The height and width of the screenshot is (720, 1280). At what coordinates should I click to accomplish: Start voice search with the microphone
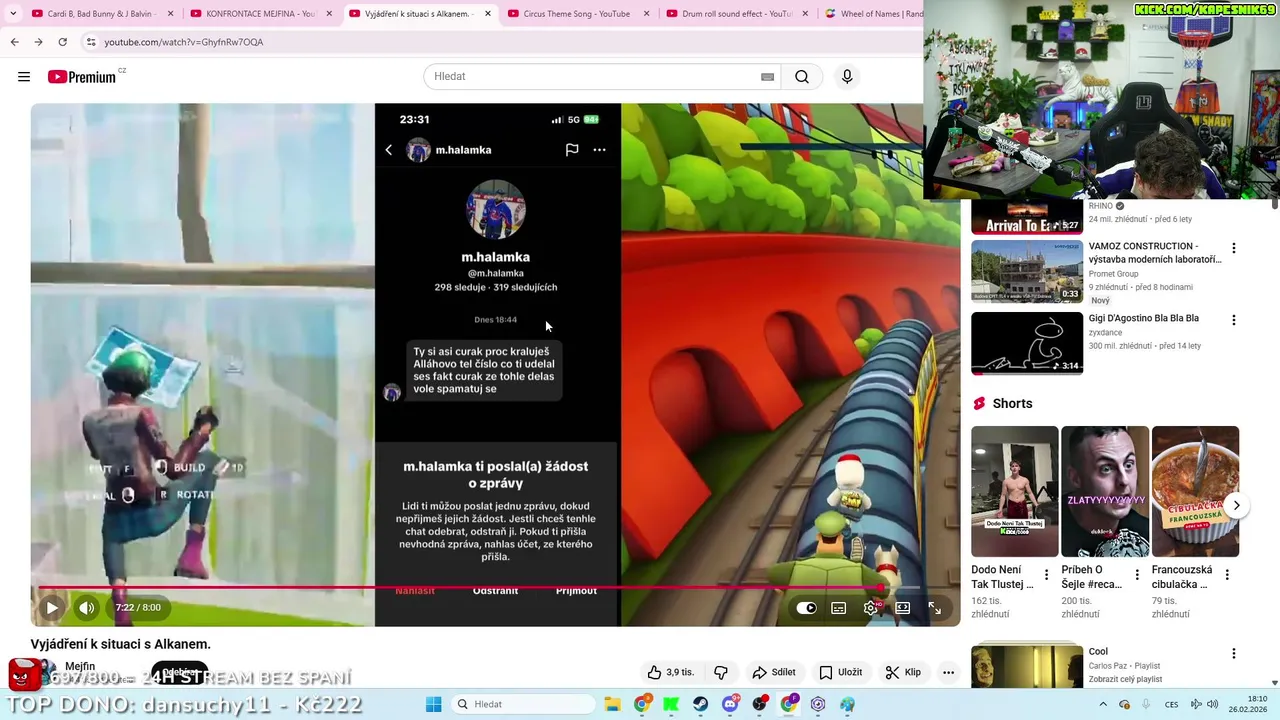click(x=847, y=77)
